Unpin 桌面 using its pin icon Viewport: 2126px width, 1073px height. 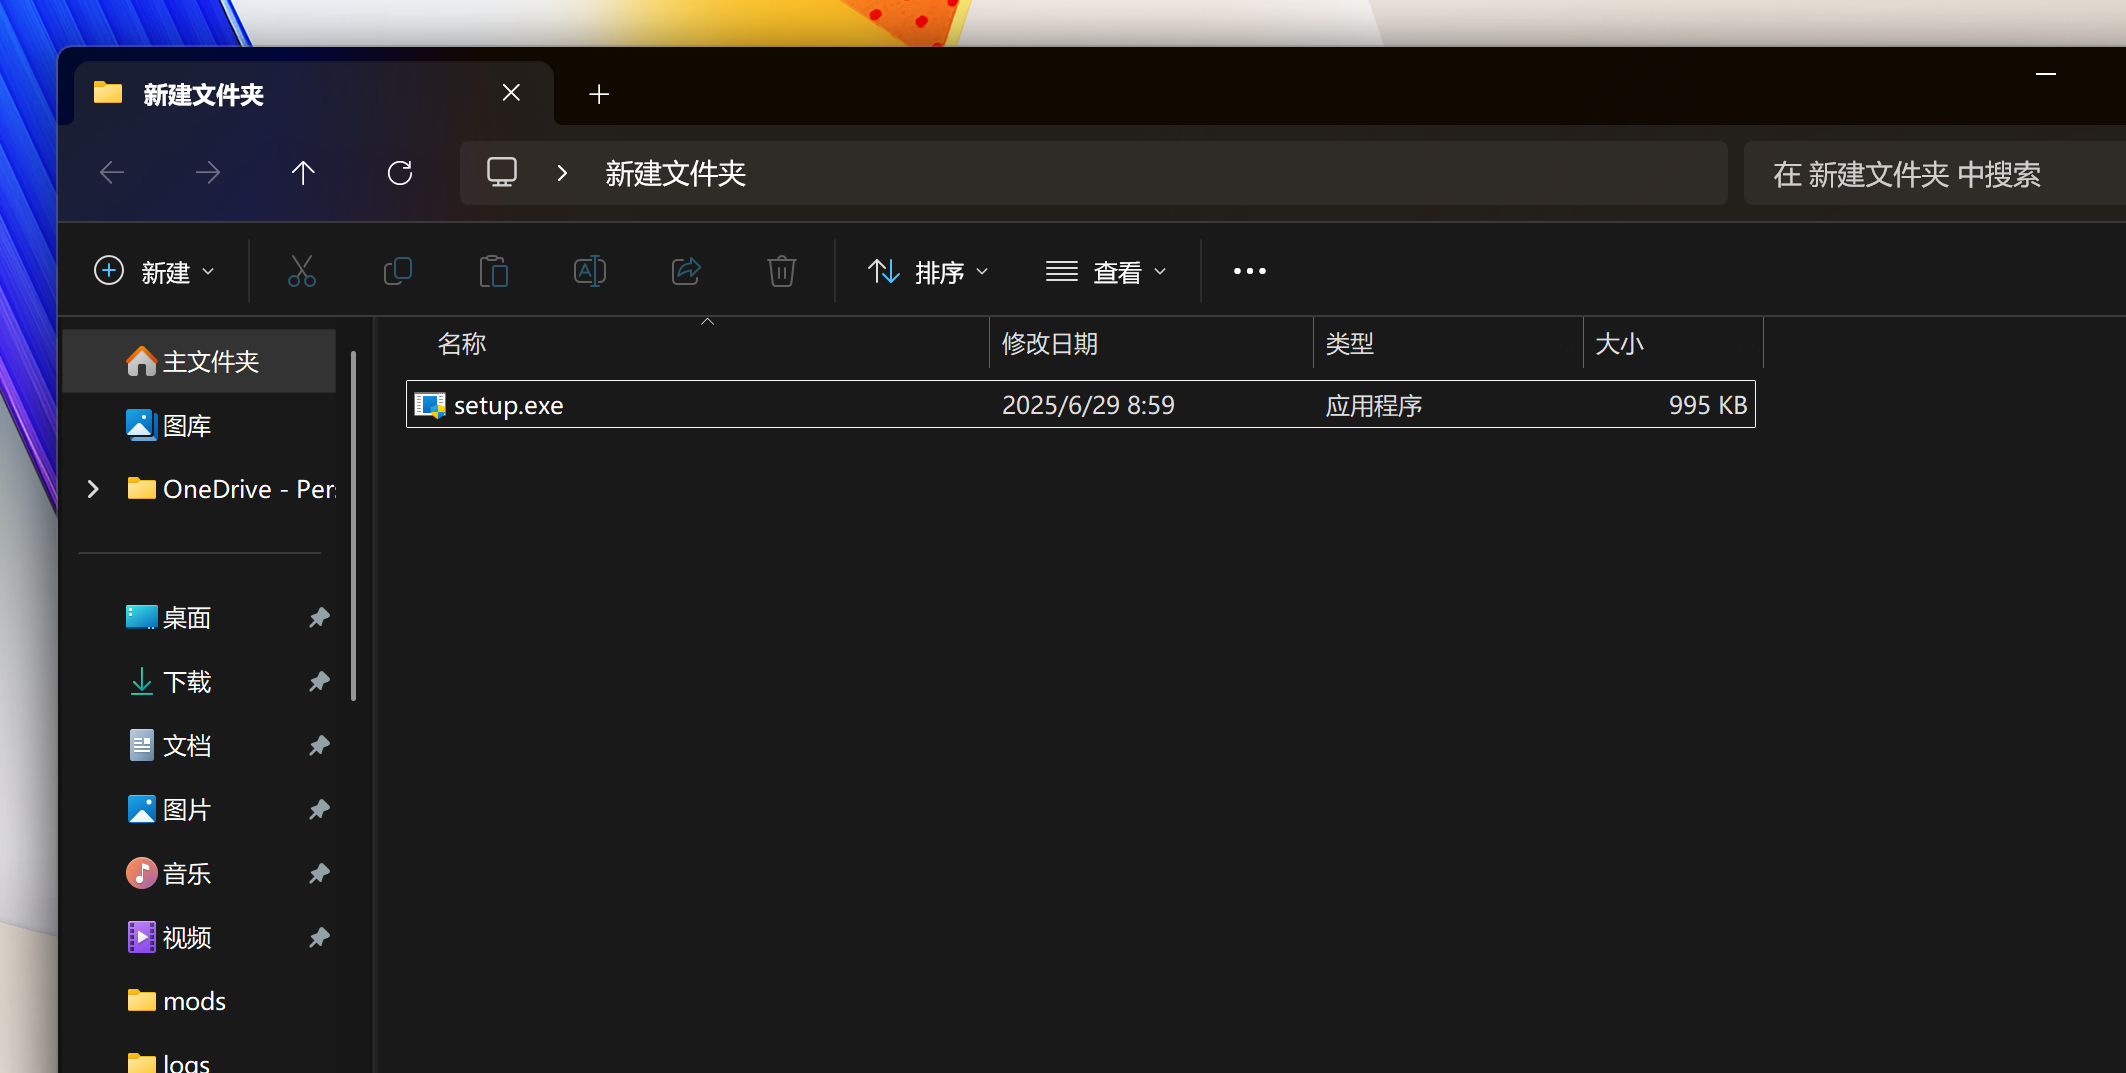(x=319, y=617)
